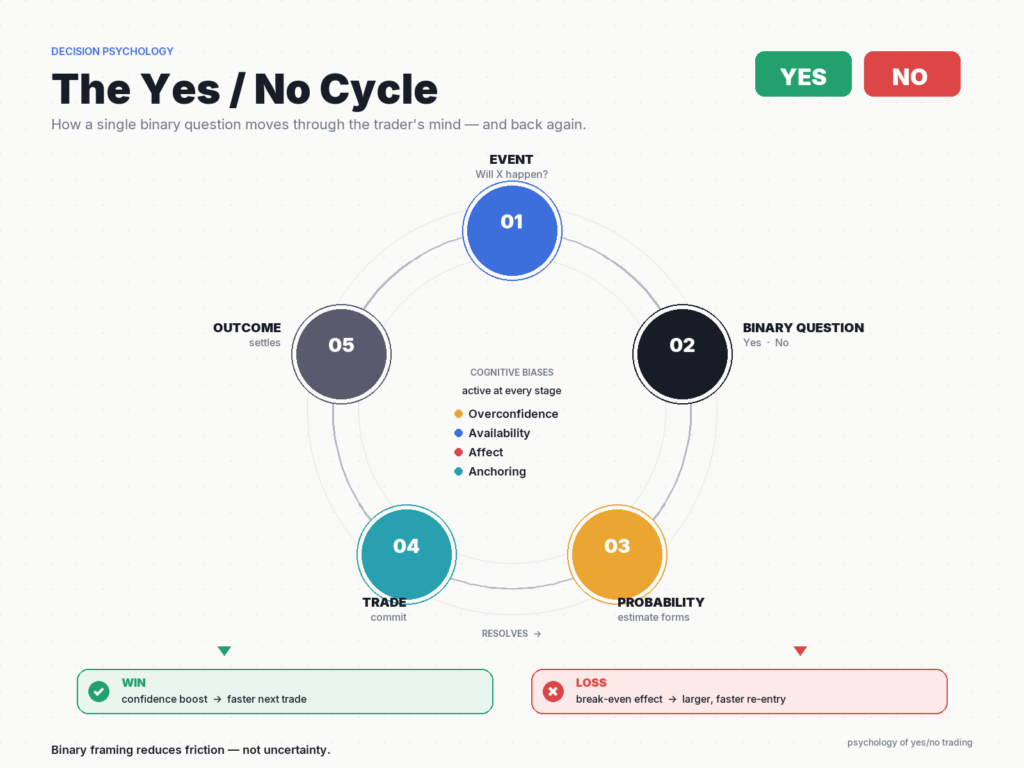
Task: Click the WIN outcome box
Action: click(x=285, y=691)
